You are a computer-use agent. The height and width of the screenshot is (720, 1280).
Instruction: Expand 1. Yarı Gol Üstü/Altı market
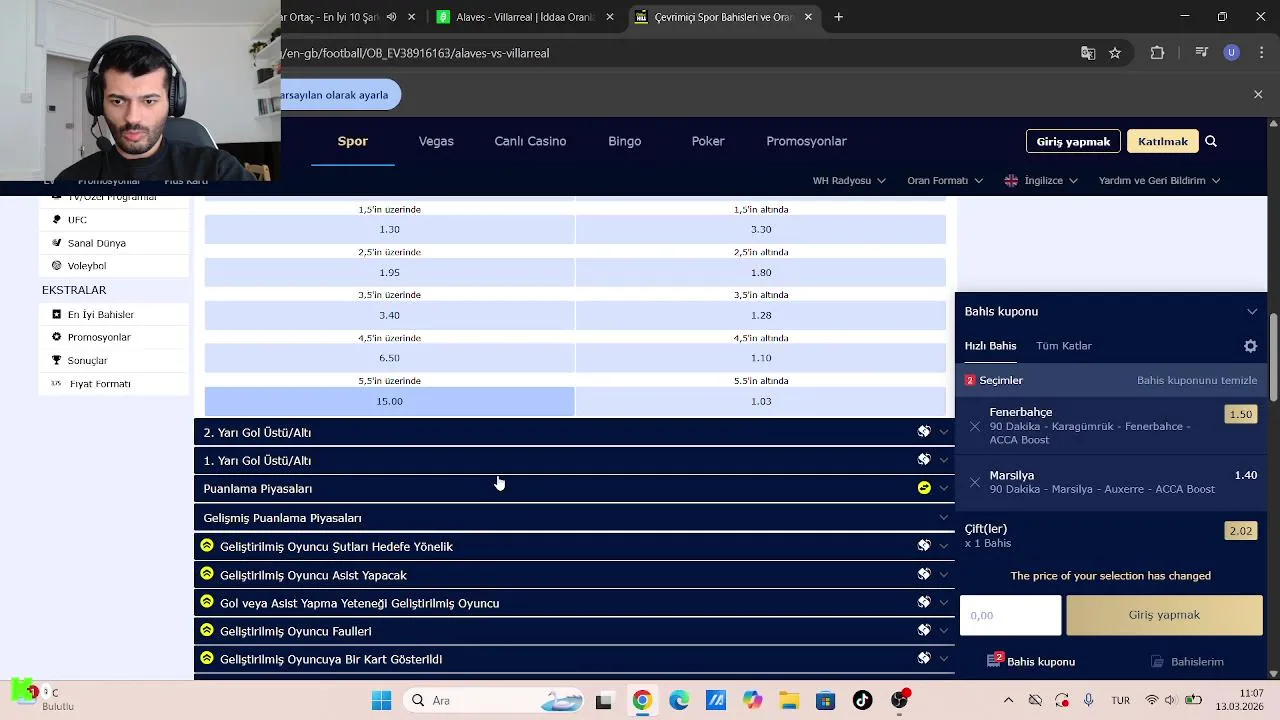point(574,460)
